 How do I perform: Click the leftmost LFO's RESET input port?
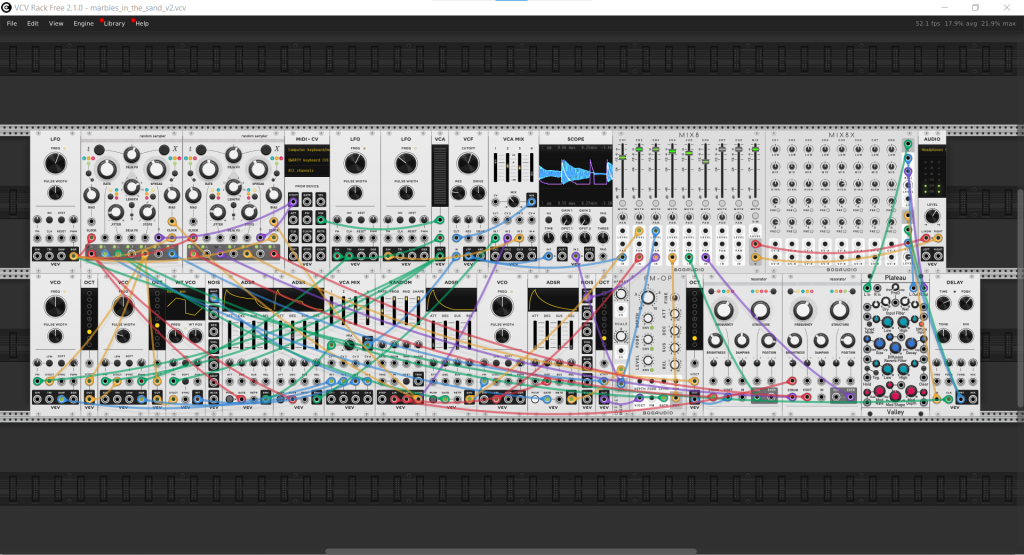pyautogui.click(x=61, y=238)
